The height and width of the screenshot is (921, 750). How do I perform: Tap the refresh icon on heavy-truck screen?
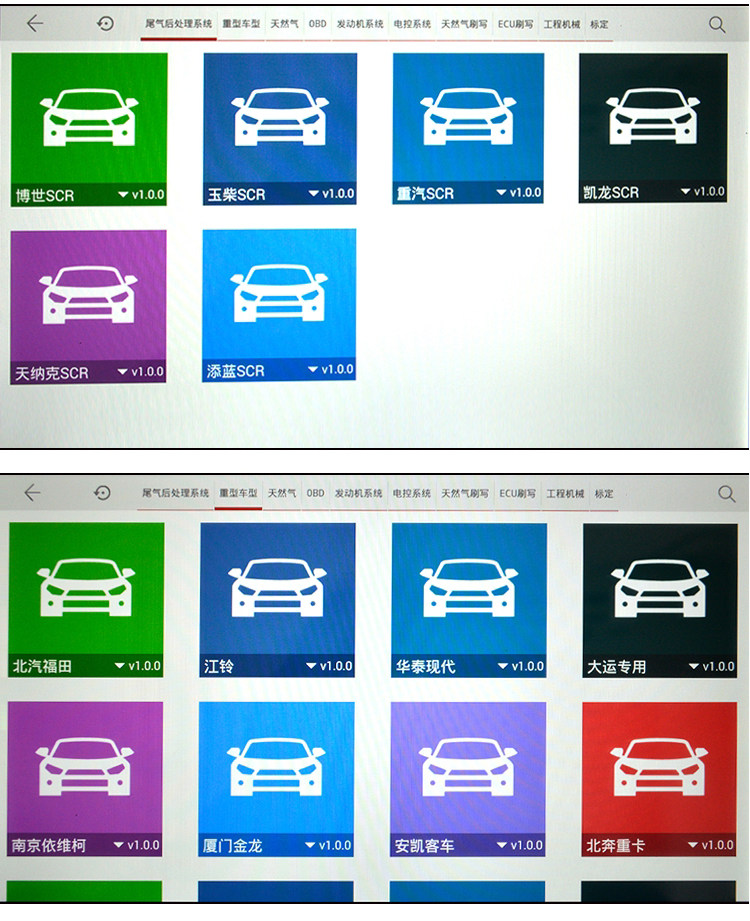click(102, 493)
